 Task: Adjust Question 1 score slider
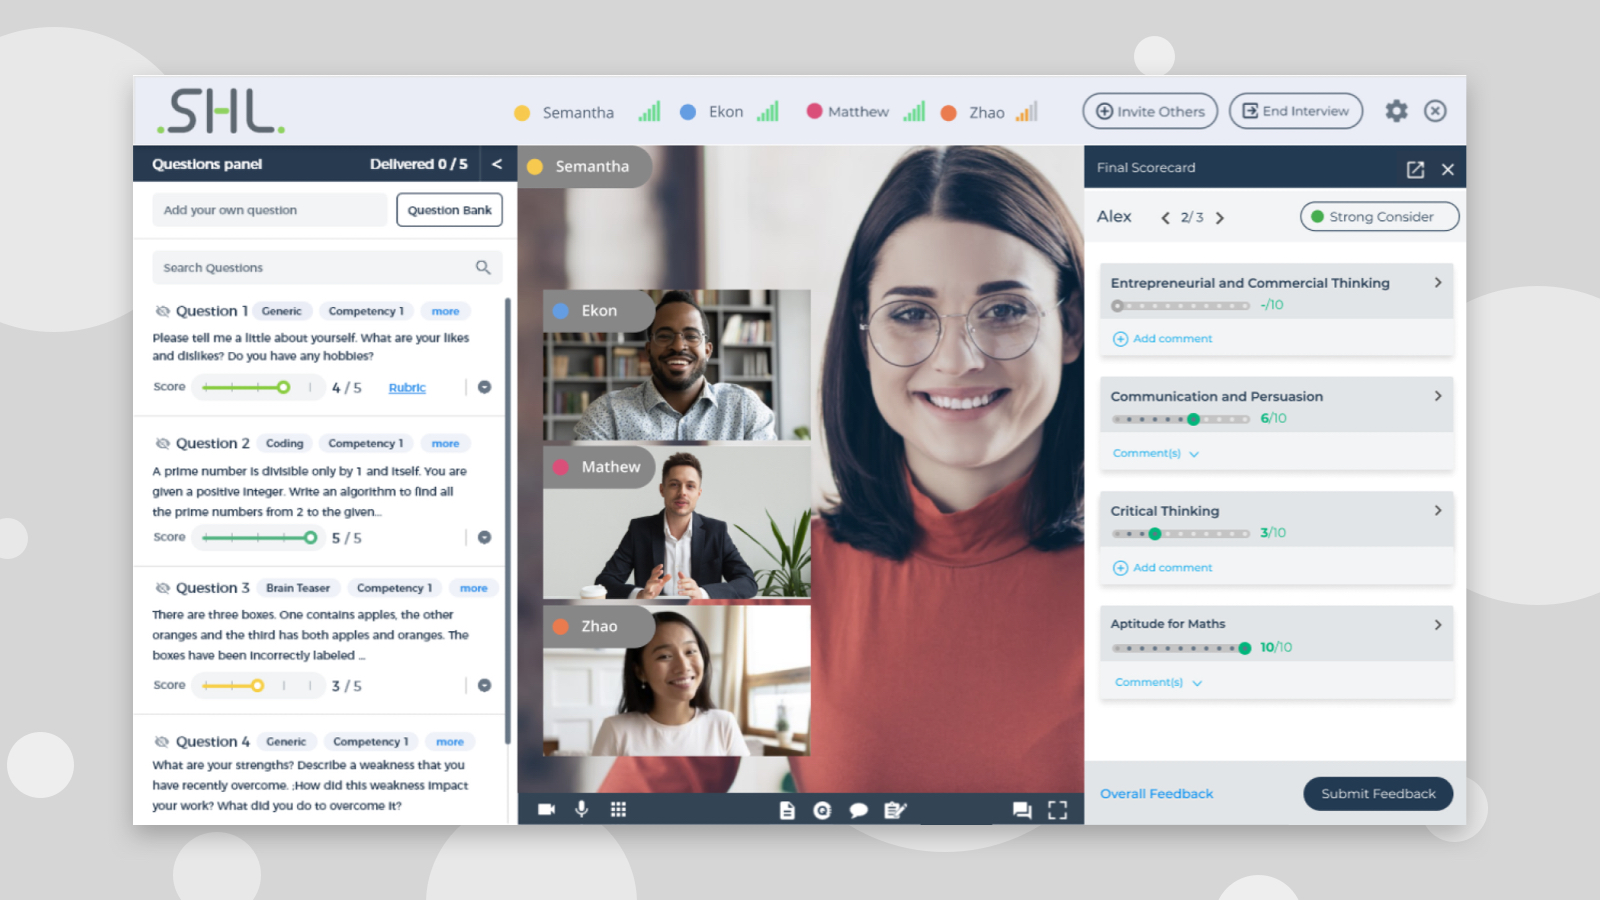point(258,387)
